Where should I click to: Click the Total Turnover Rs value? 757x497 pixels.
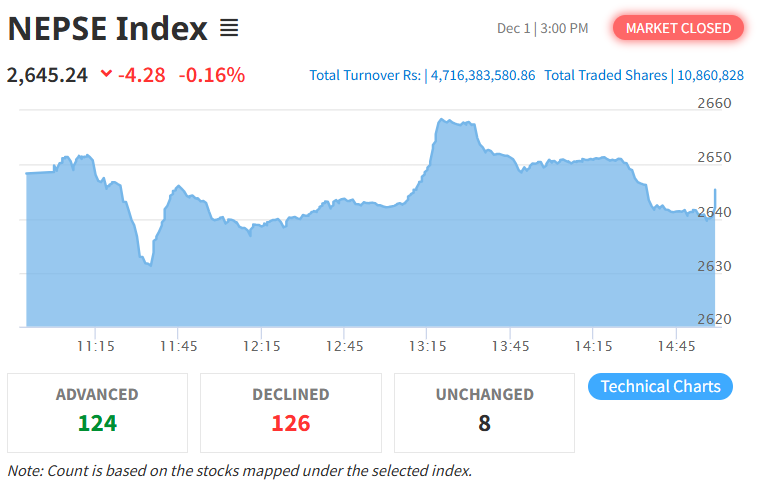[x=483, y=75]
